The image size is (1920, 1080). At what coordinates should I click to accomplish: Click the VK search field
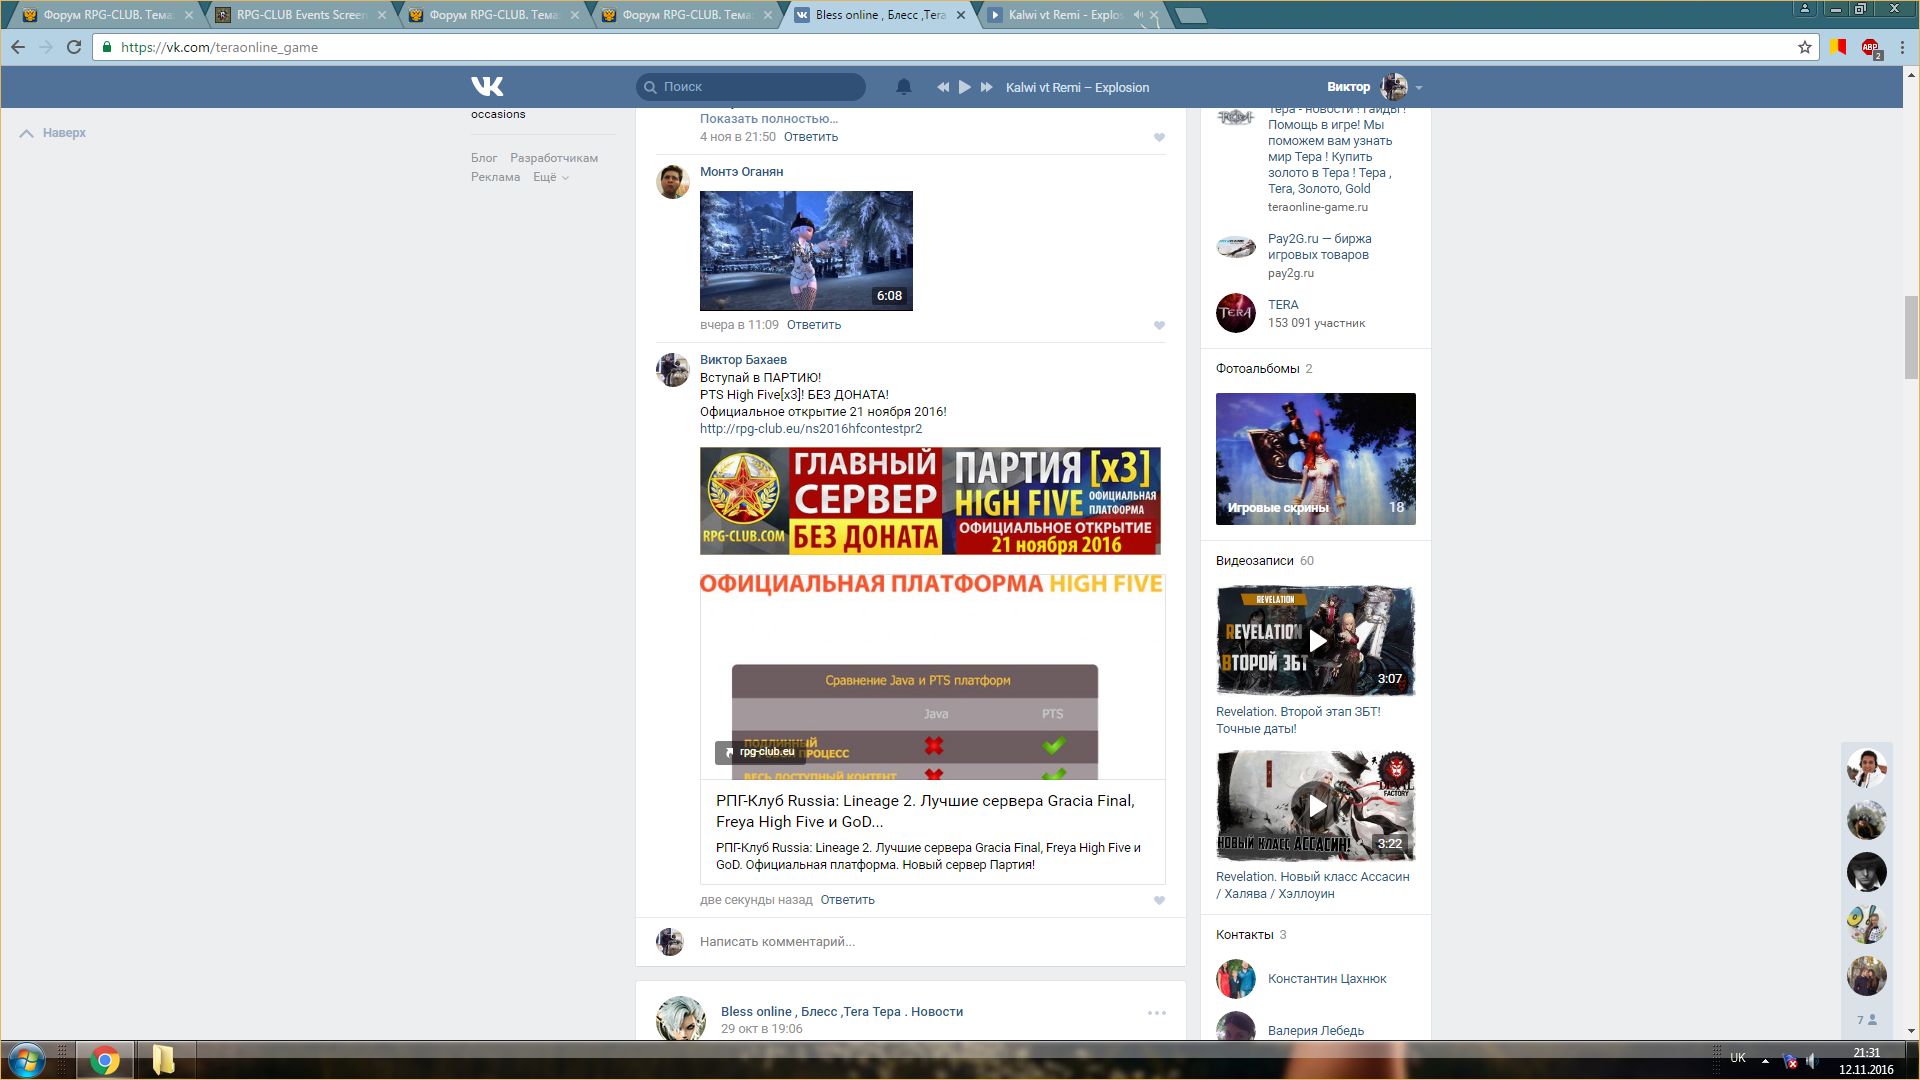click(x=751, y=87)
